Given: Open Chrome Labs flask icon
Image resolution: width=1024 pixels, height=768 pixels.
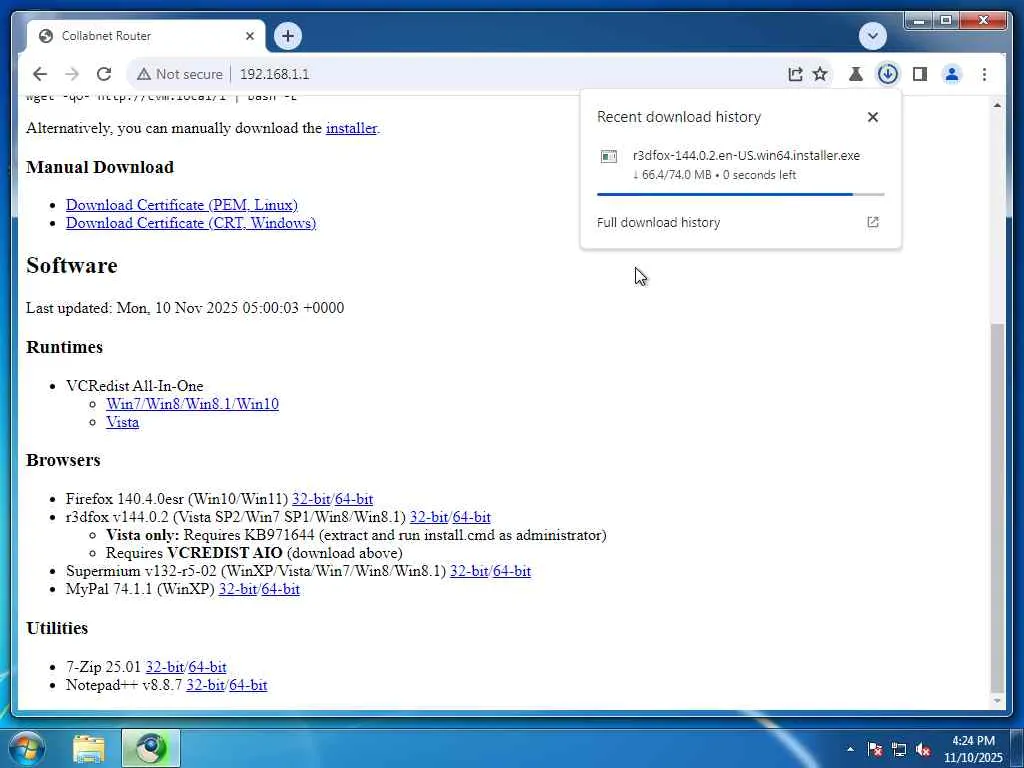Looking at the screenshot, I should point(856,74).
